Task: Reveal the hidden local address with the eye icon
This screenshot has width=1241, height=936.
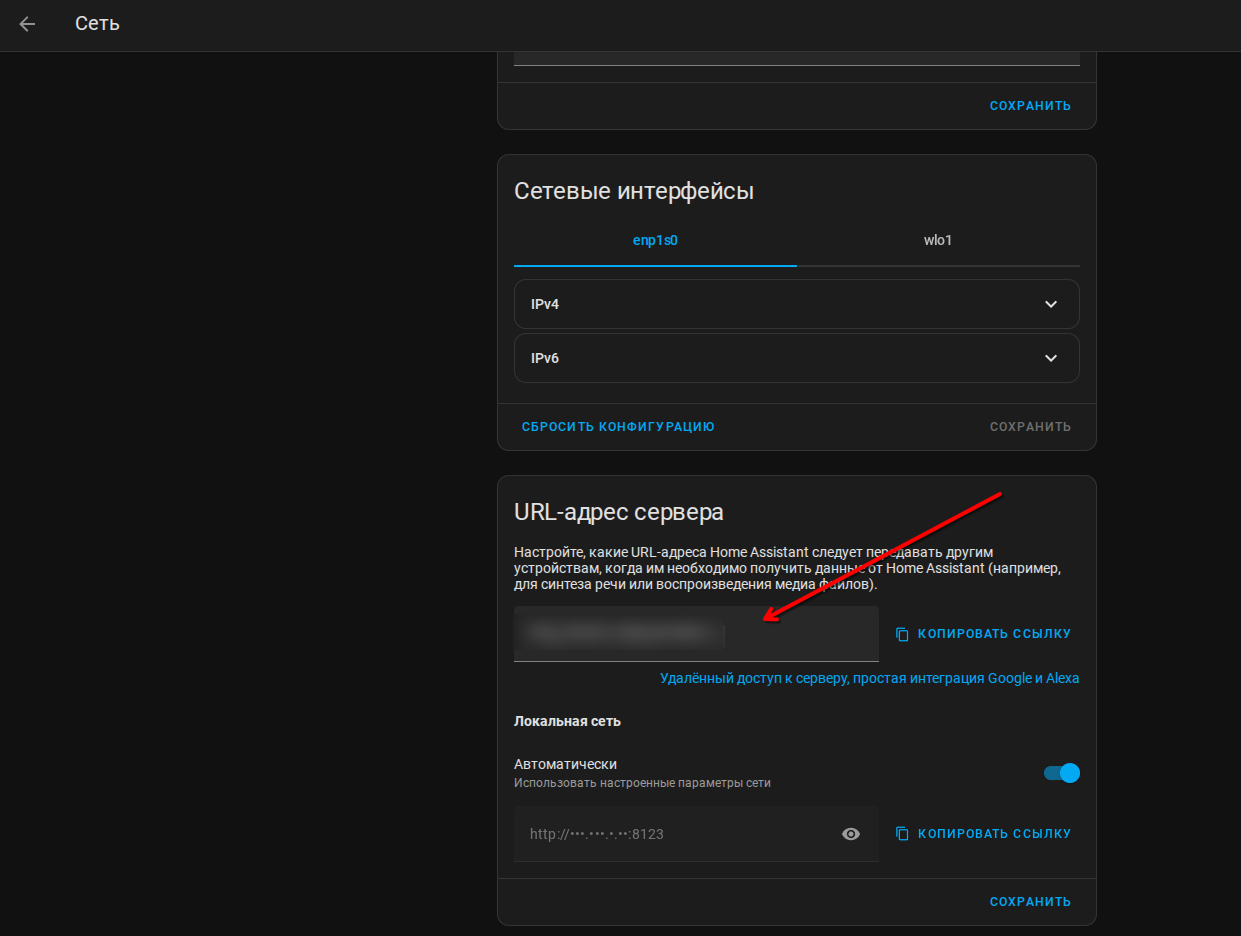Action: (851, 834)
